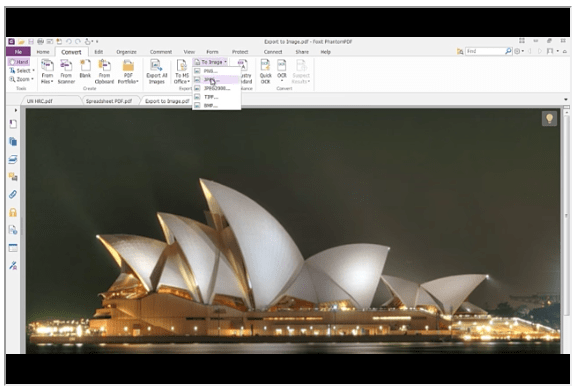
Task: Open the Fields panel icon
Action: tap(13, 248)
